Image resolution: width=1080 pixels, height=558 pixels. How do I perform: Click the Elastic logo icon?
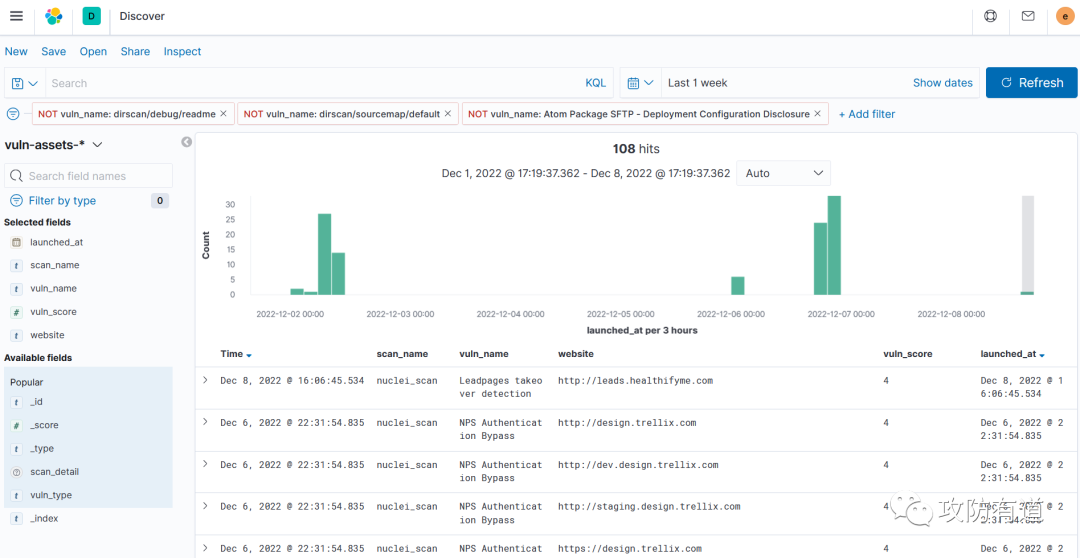tap(53, 16)
